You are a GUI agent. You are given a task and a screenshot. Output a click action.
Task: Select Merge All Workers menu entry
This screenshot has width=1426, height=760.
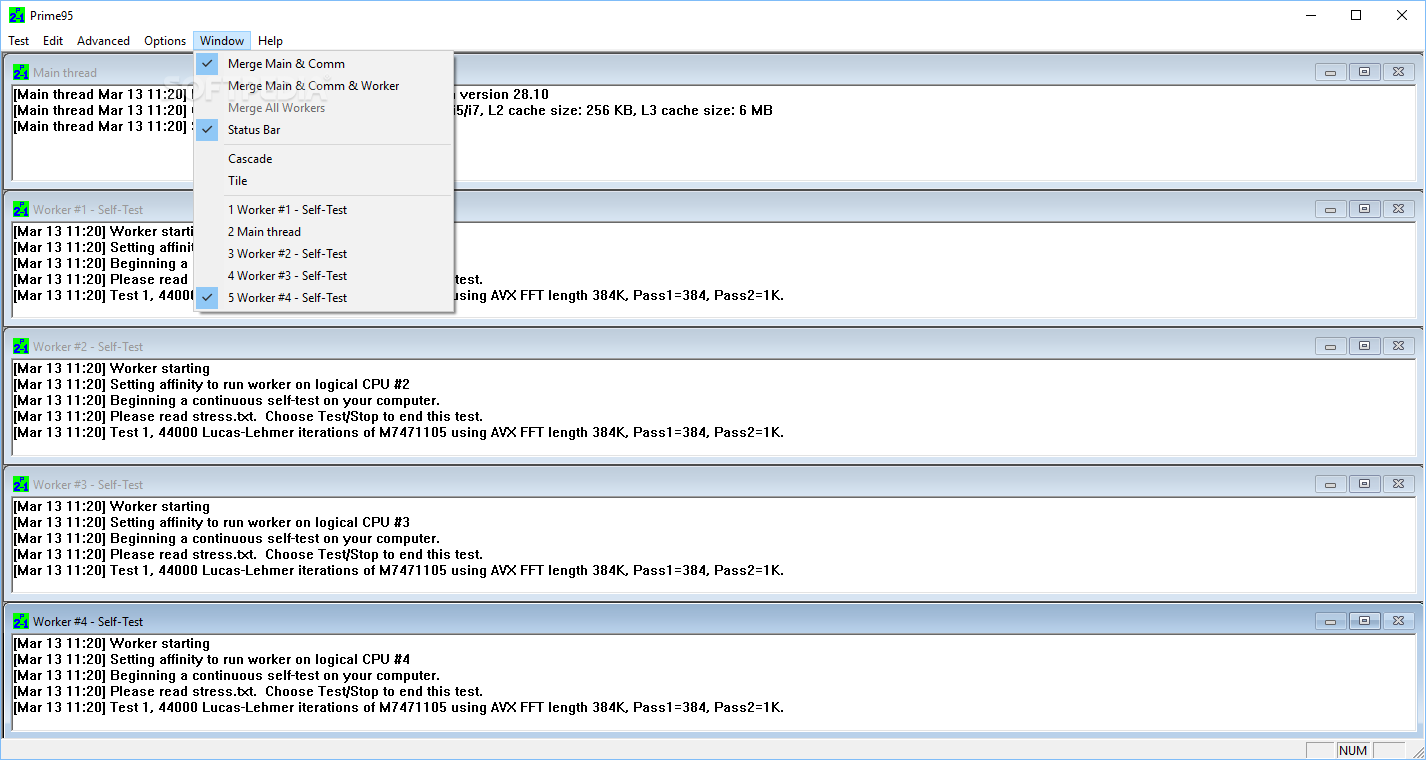pos(324,107)
